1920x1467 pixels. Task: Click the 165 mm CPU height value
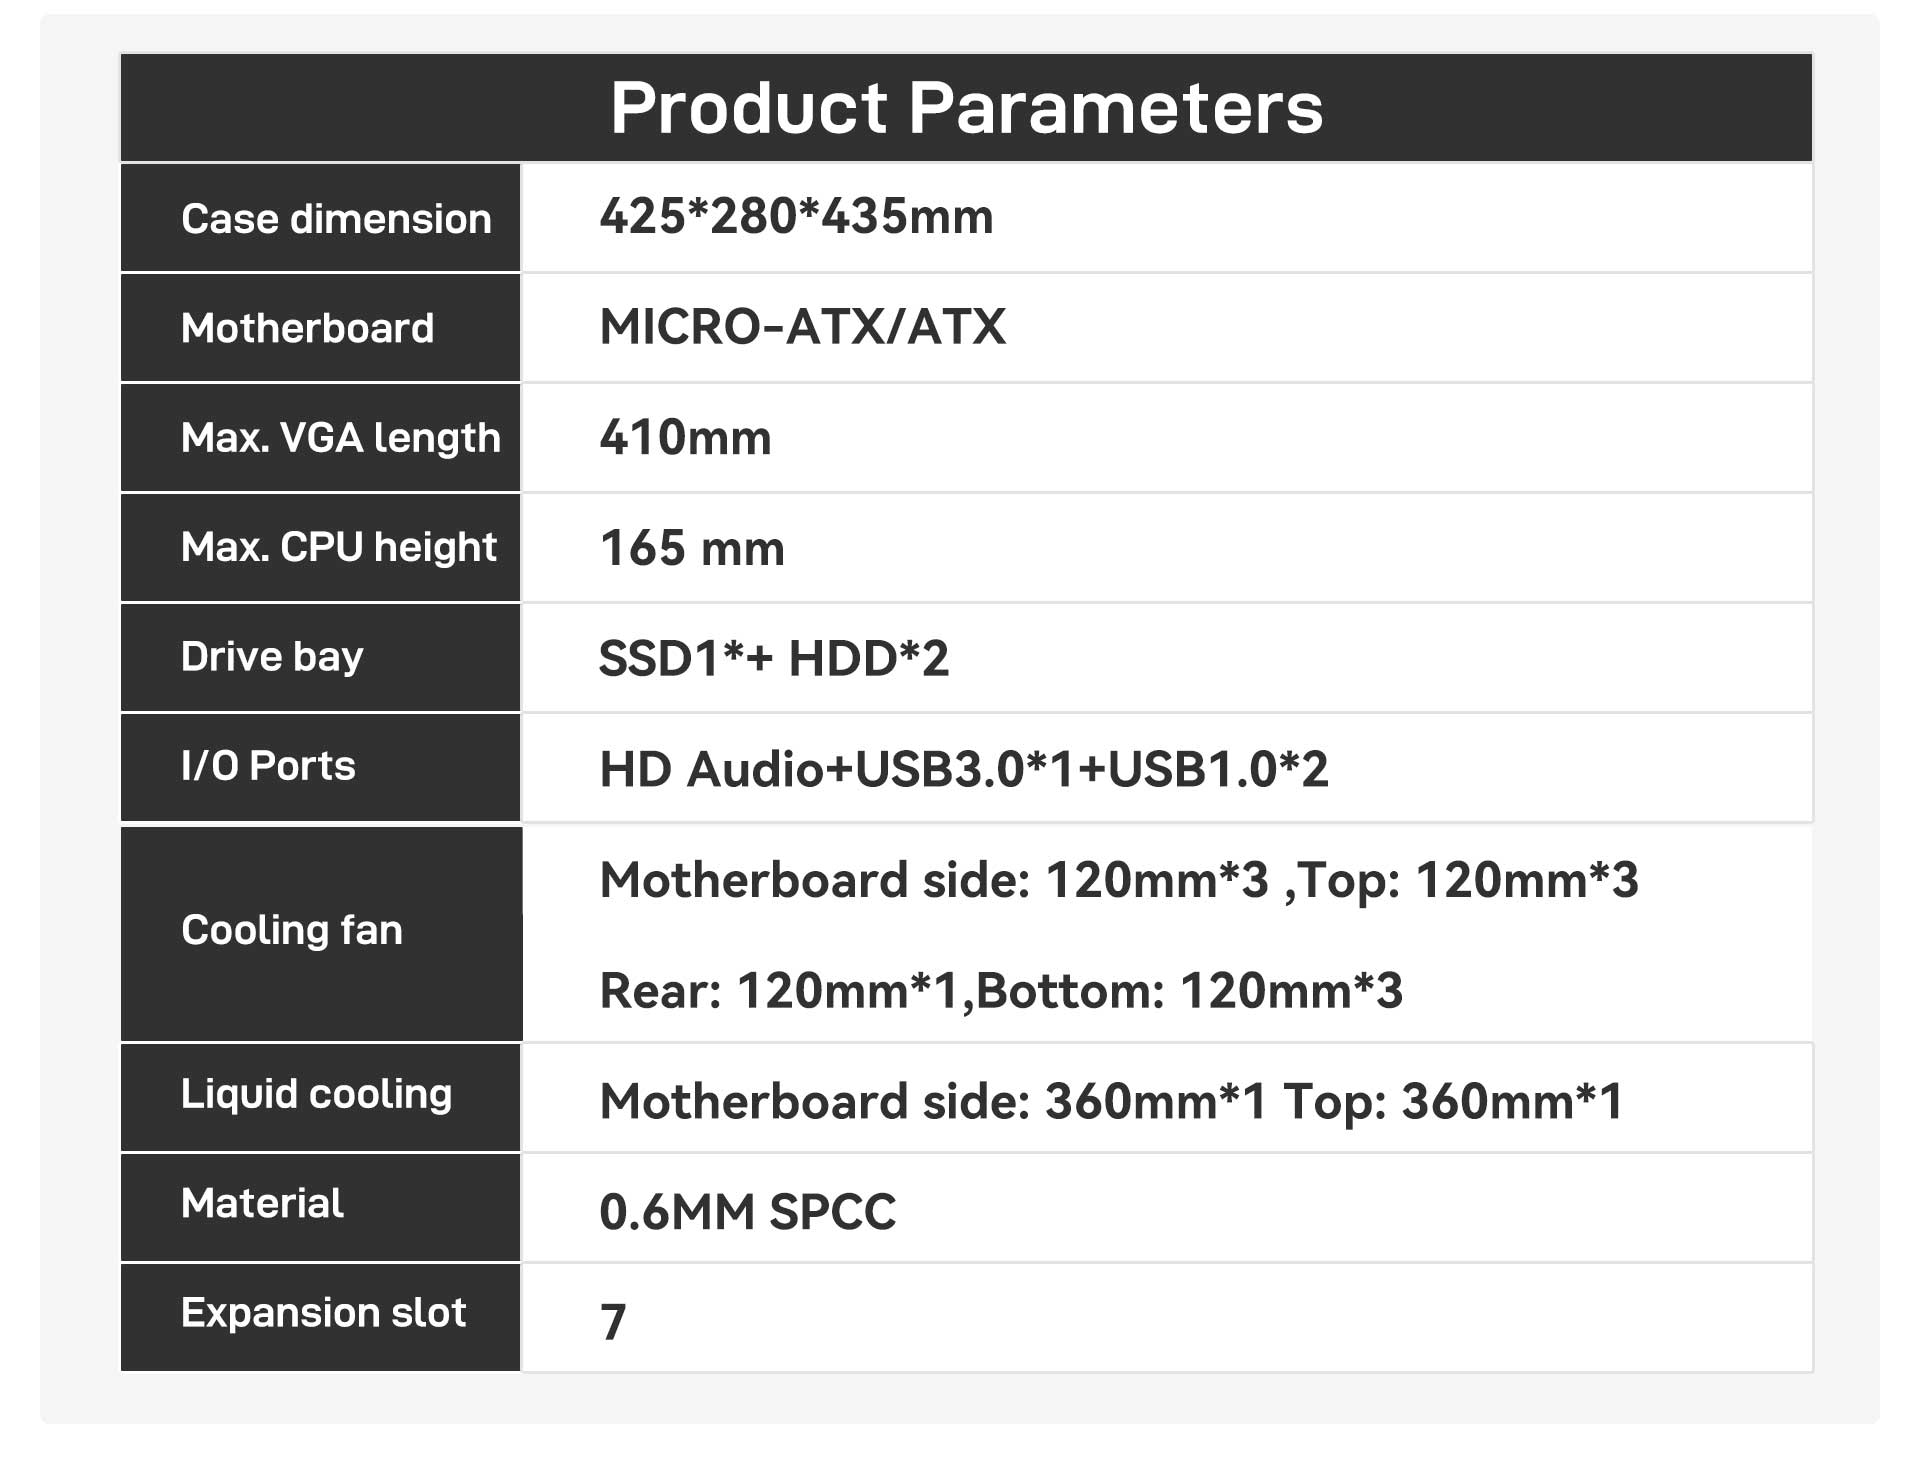click(x=692, y=548)
